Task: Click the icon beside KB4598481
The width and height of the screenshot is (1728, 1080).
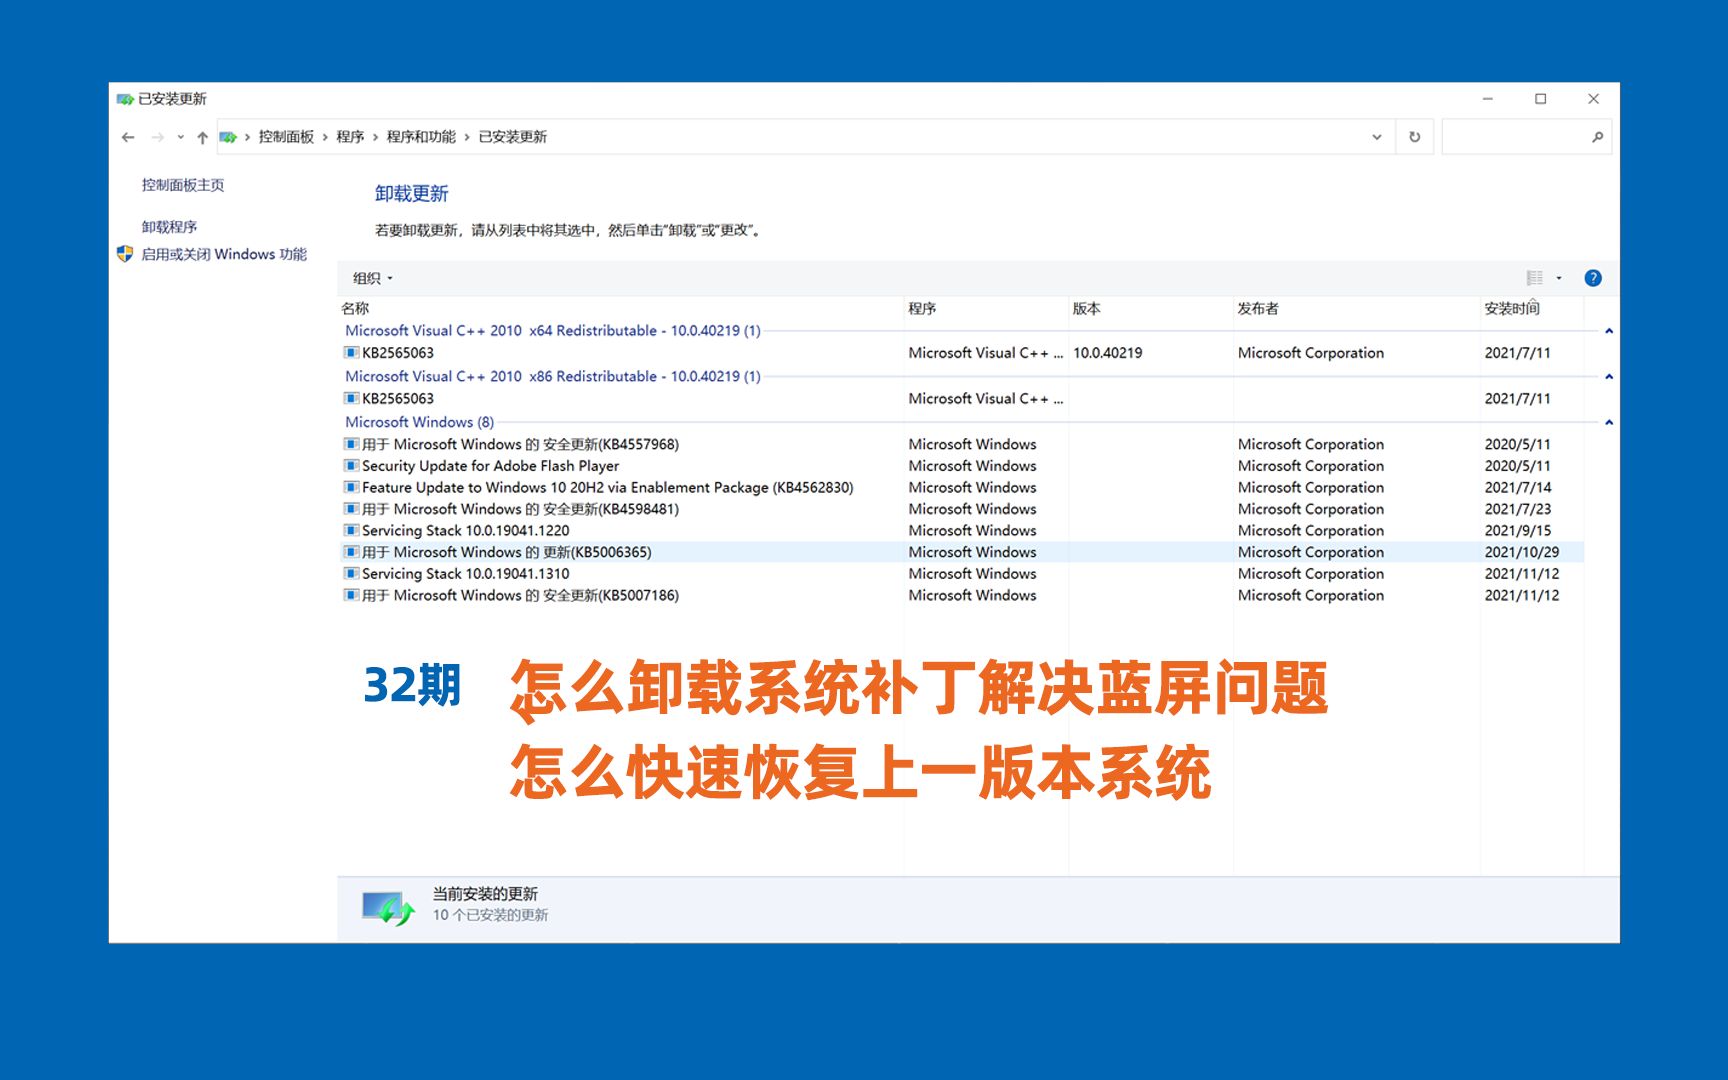Action: click(351, 509)
